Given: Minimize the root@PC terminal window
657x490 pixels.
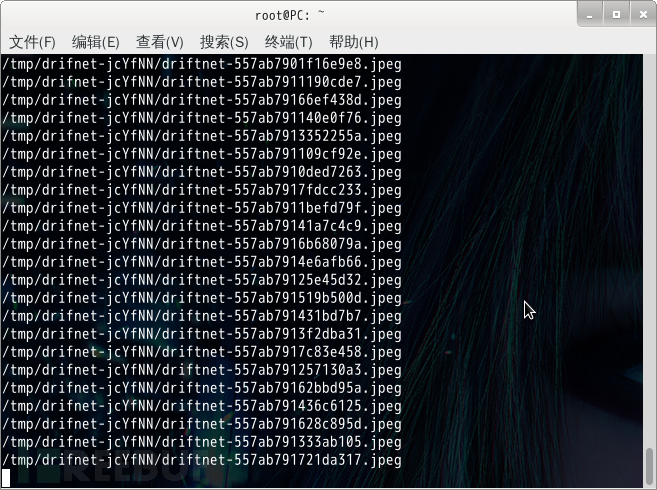Looking at the screenshot, I should tap(590, 14).
